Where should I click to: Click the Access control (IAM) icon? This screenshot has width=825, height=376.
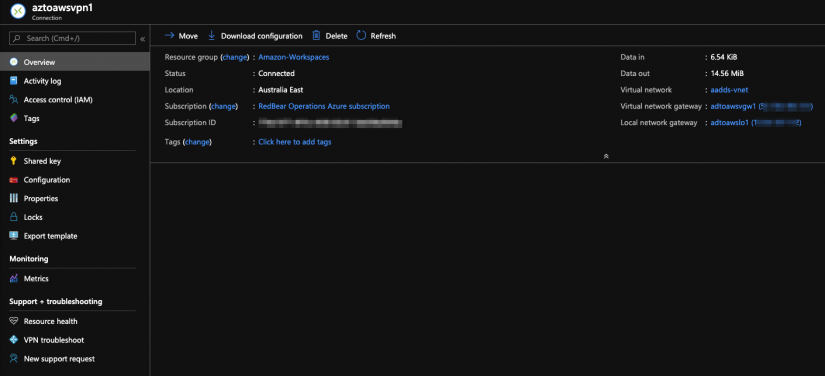coord(14,99)
